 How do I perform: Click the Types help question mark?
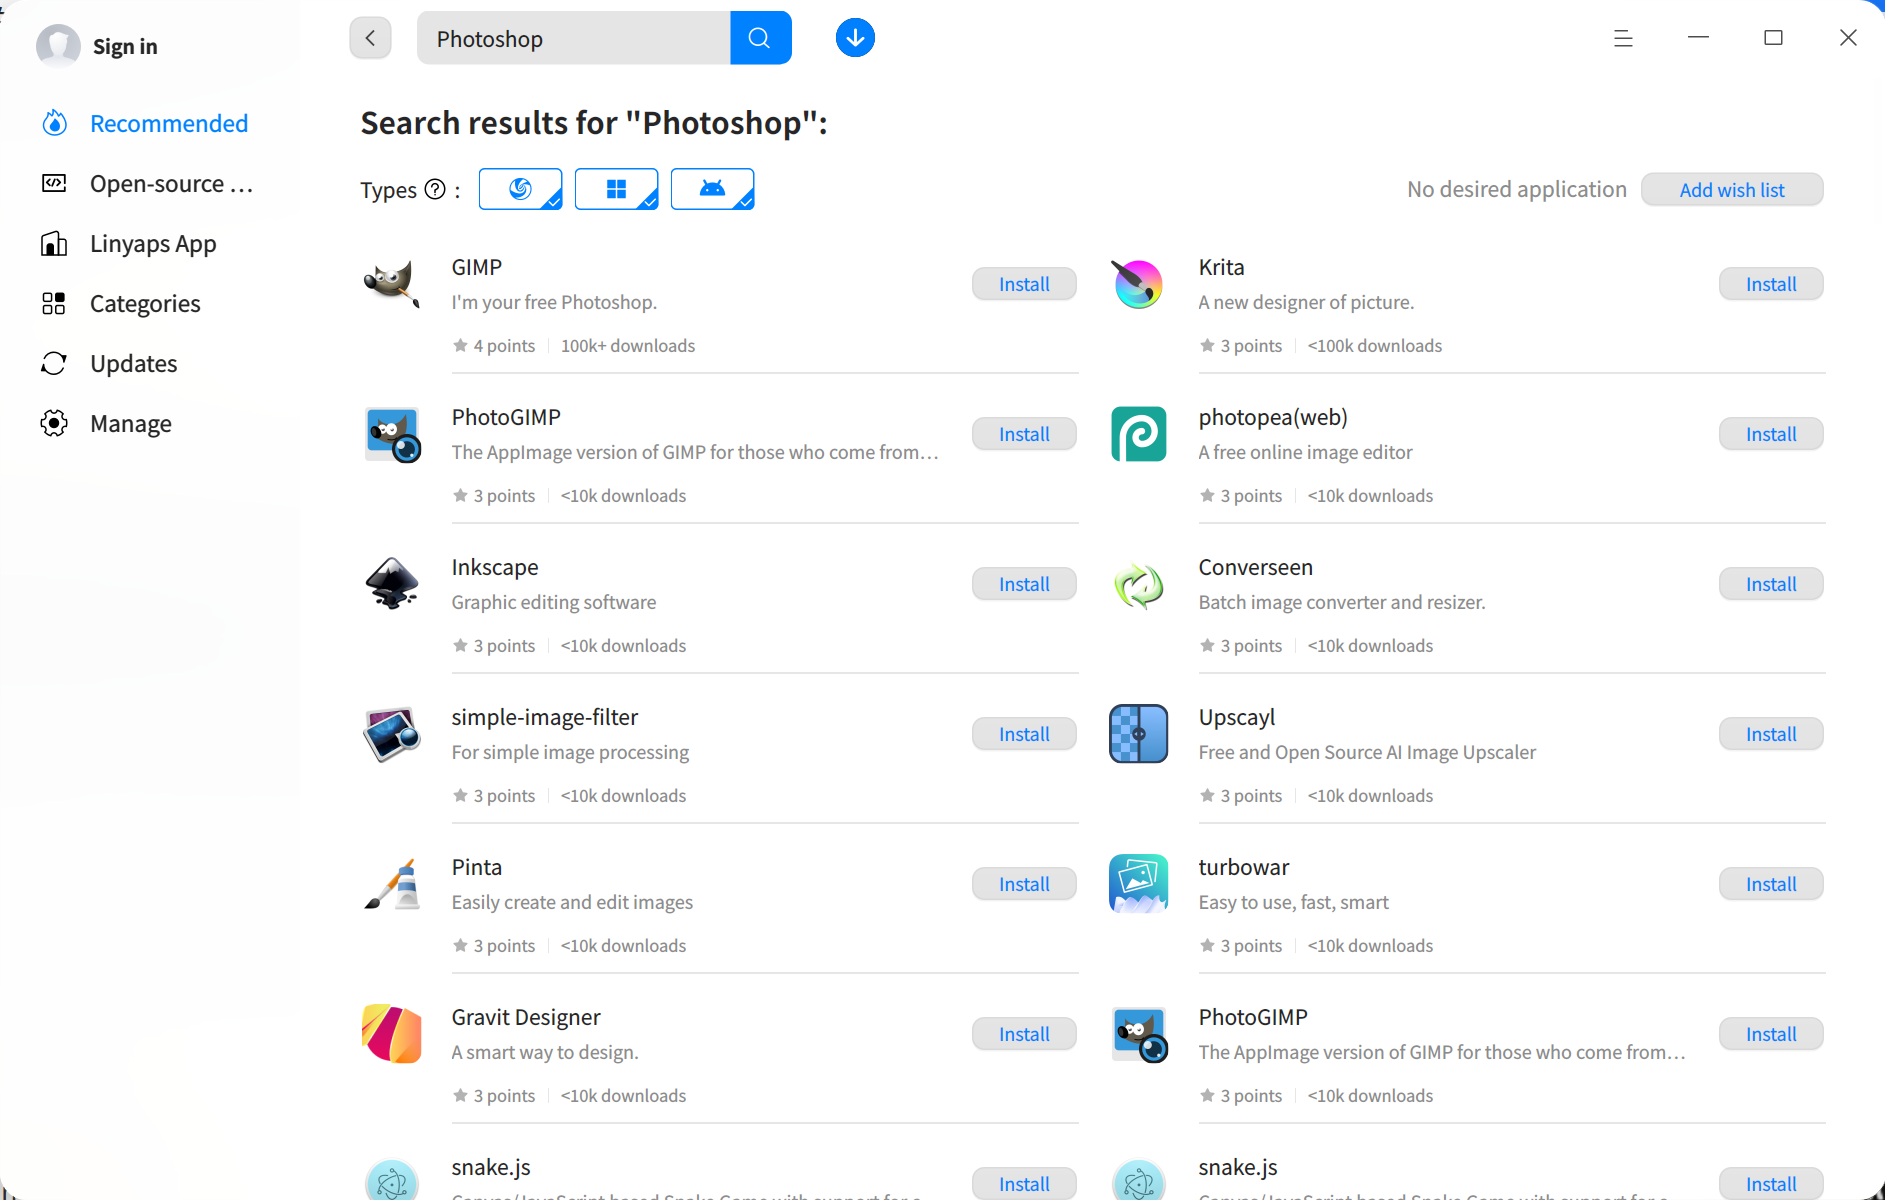point(435,189)
